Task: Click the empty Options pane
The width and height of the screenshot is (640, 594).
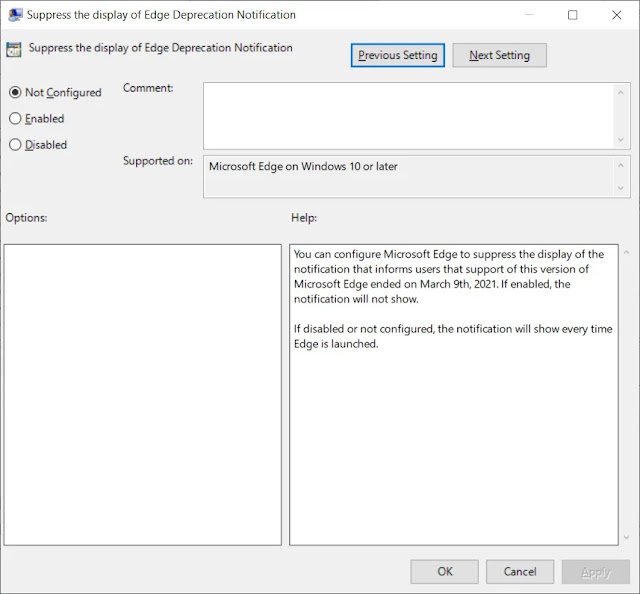Action: [x=143, y=395]
